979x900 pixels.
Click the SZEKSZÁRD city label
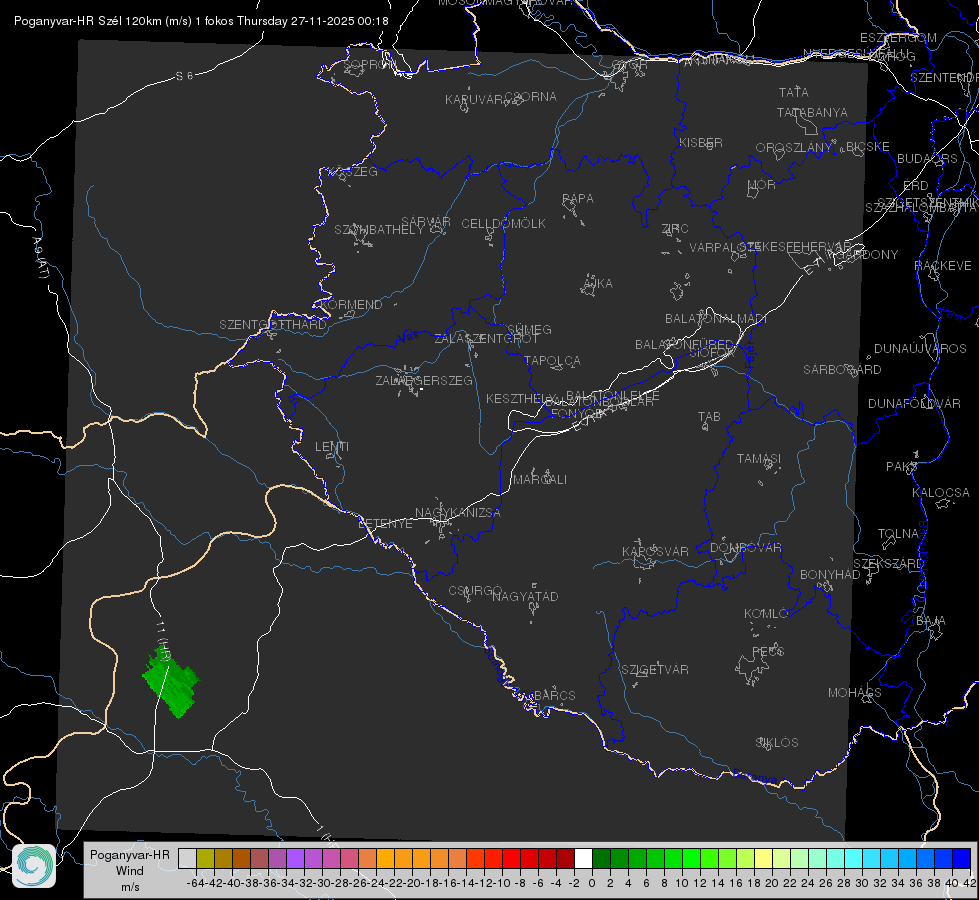click(x=888, y=564)
